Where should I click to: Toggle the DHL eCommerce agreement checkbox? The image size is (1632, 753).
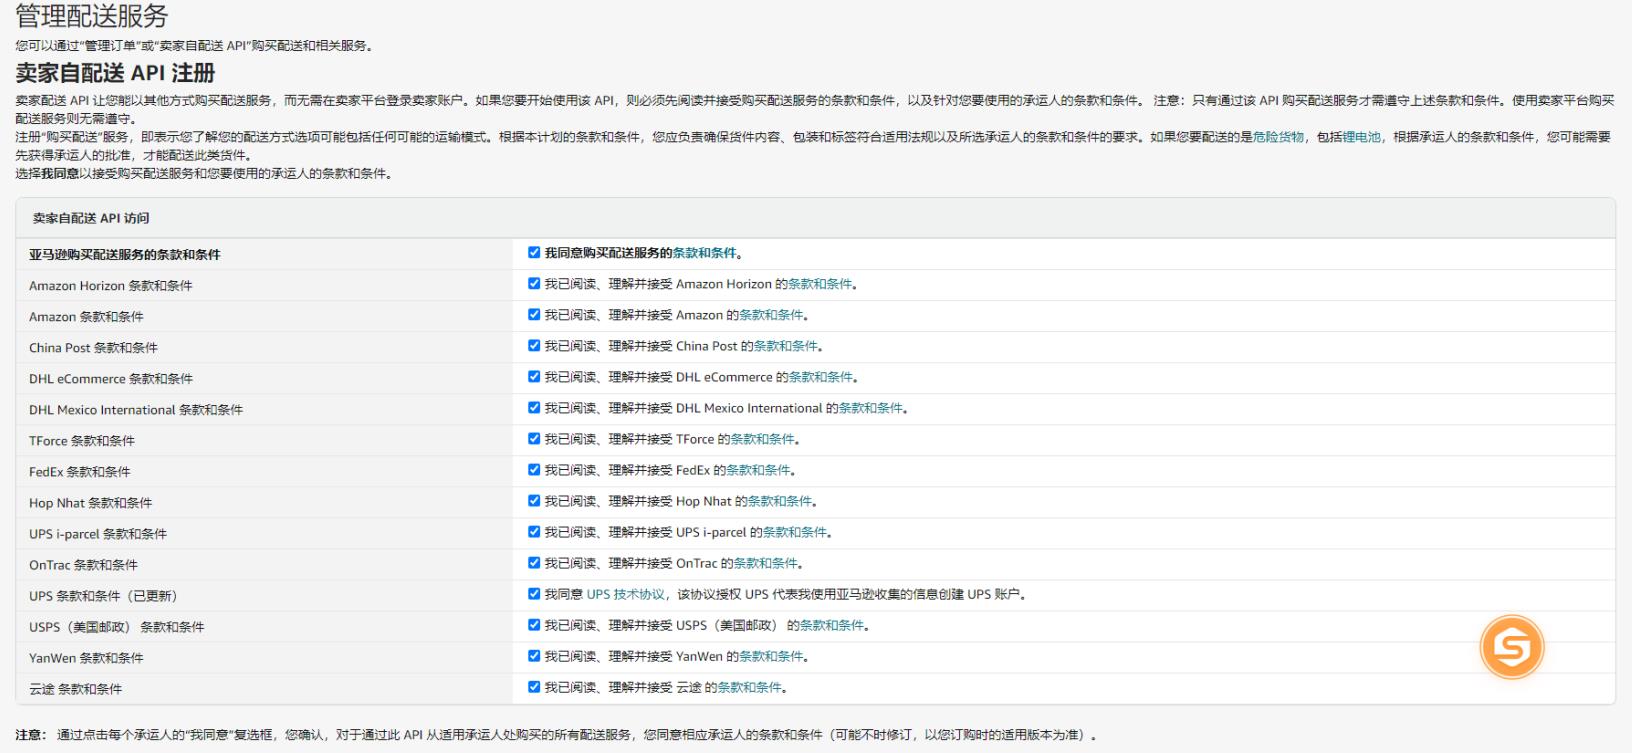(534, 377)
